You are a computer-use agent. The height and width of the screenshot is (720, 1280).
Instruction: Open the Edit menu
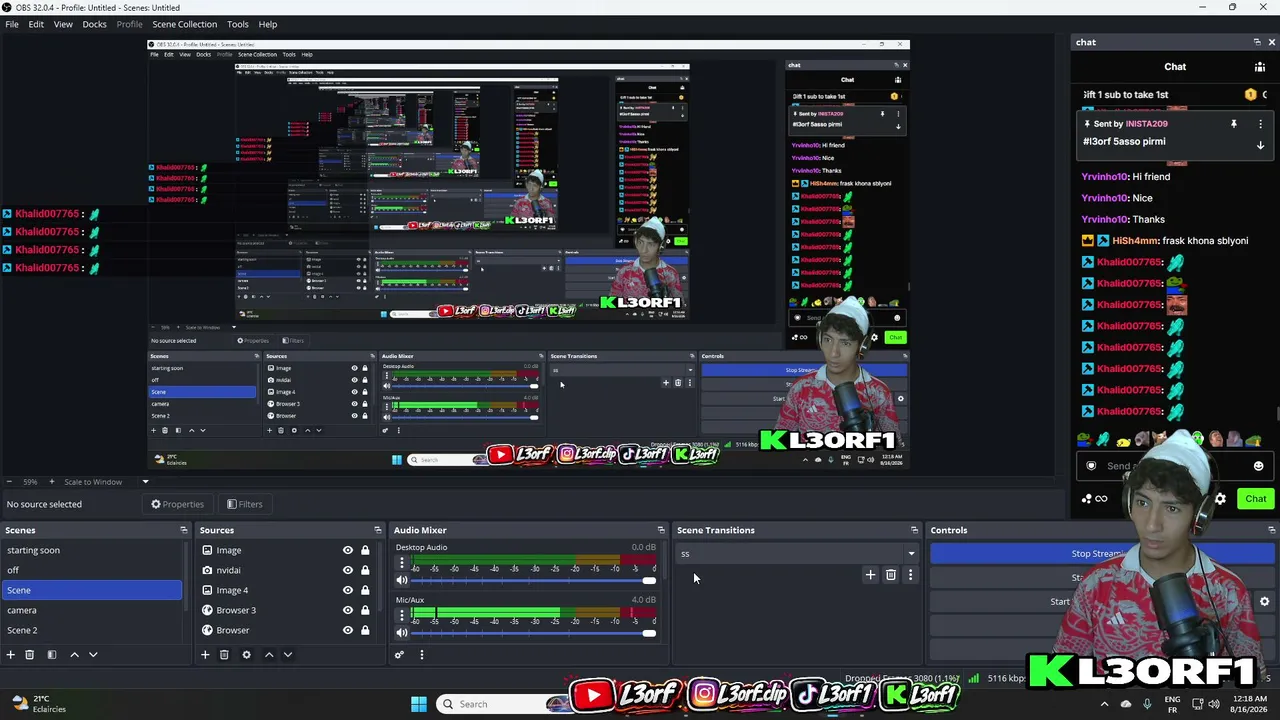click(36, 24)
